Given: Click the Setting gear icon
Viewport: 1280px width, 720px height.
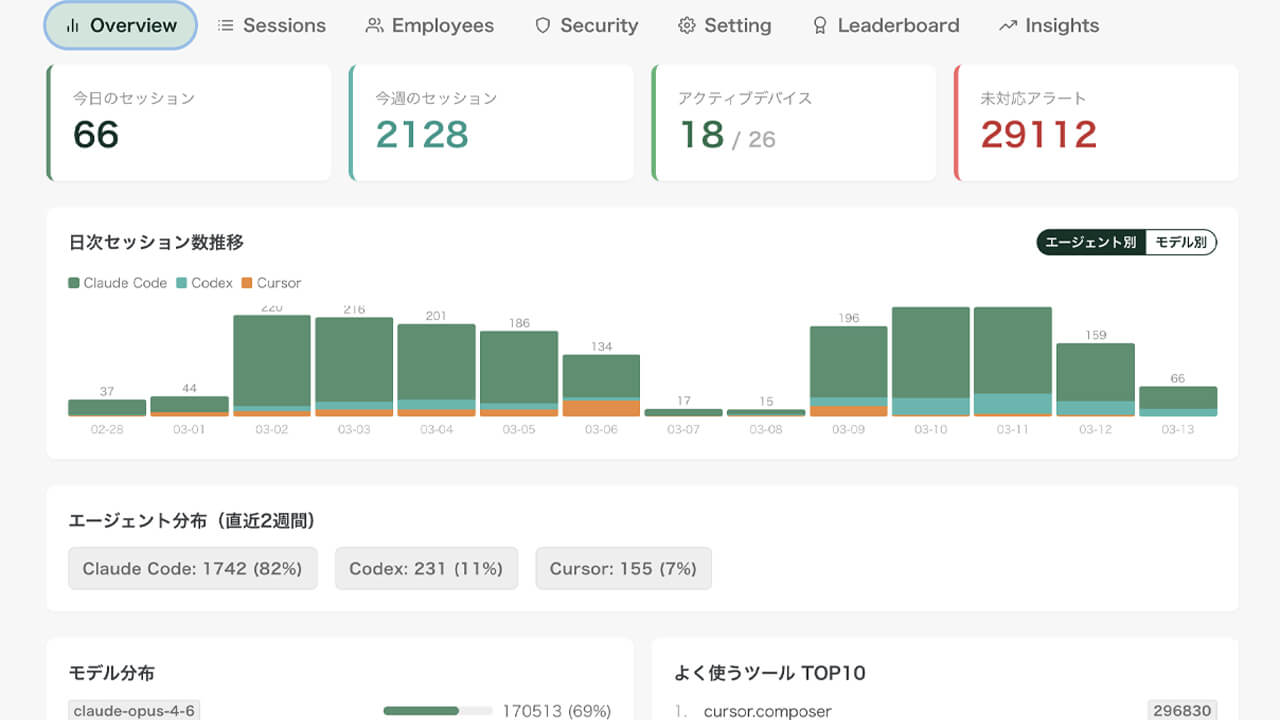Looking at the screenshot, I should (687, 25).
